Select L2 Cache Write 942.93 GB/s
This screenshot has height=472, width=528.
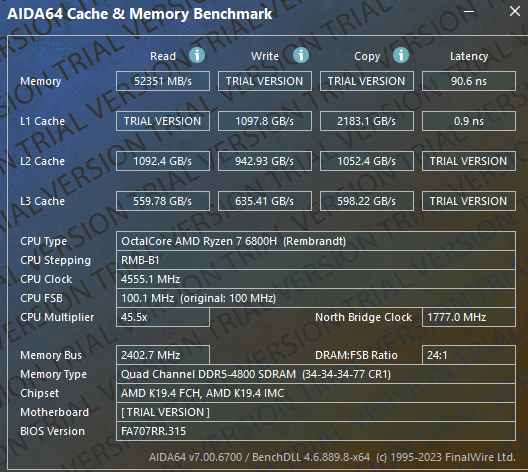pyautogui.click(x=265, y=161)
